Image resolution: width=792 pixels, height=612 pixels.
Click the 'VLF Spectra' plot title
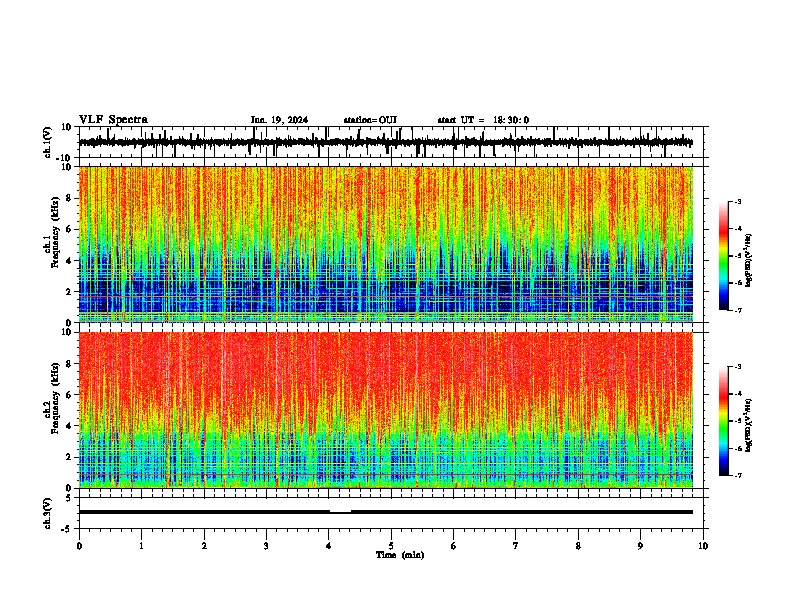(113, 120)
